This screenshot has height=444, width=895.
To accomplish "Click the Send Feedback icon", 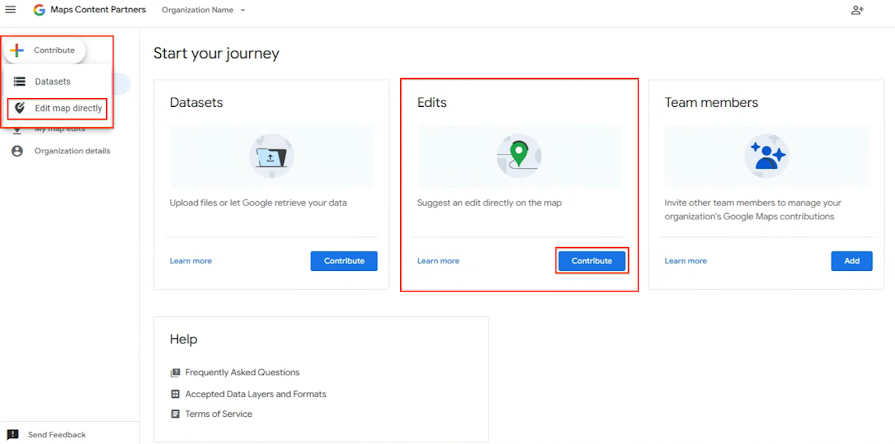I will coord(13,435).
